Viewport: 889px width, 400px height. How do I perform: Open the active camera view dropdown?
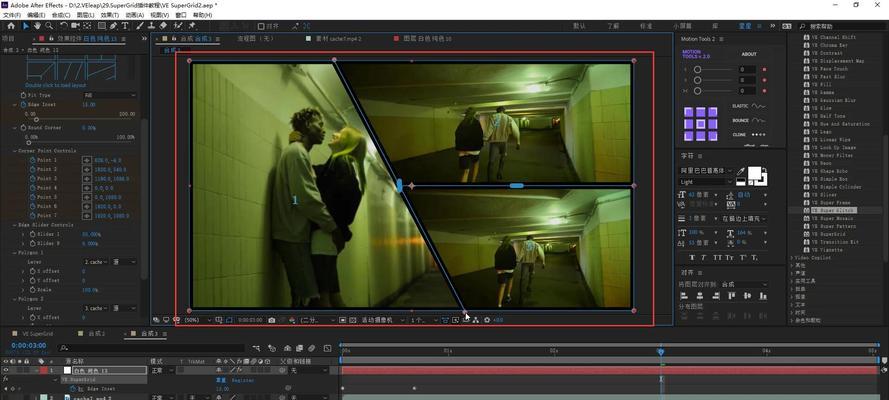pos(383,320)
